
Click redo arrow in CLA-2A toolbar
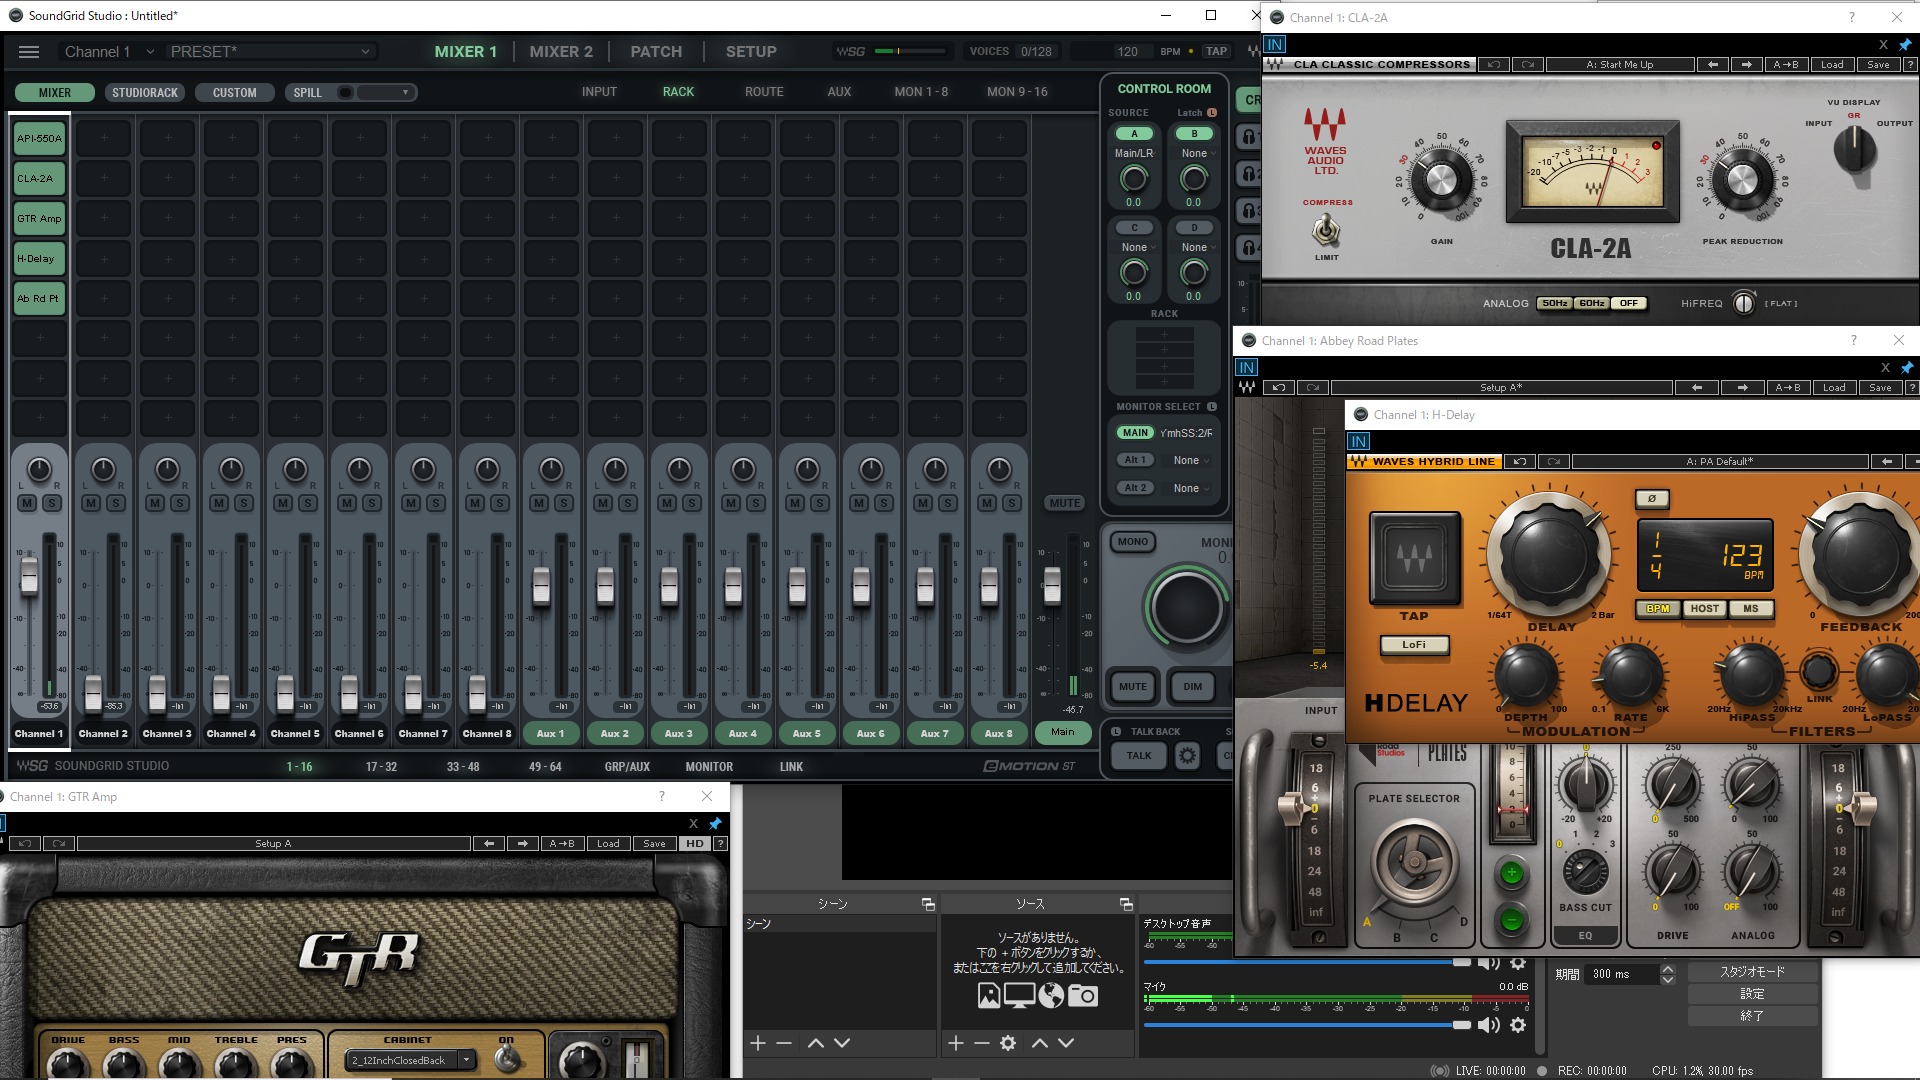click(1528, 65)
